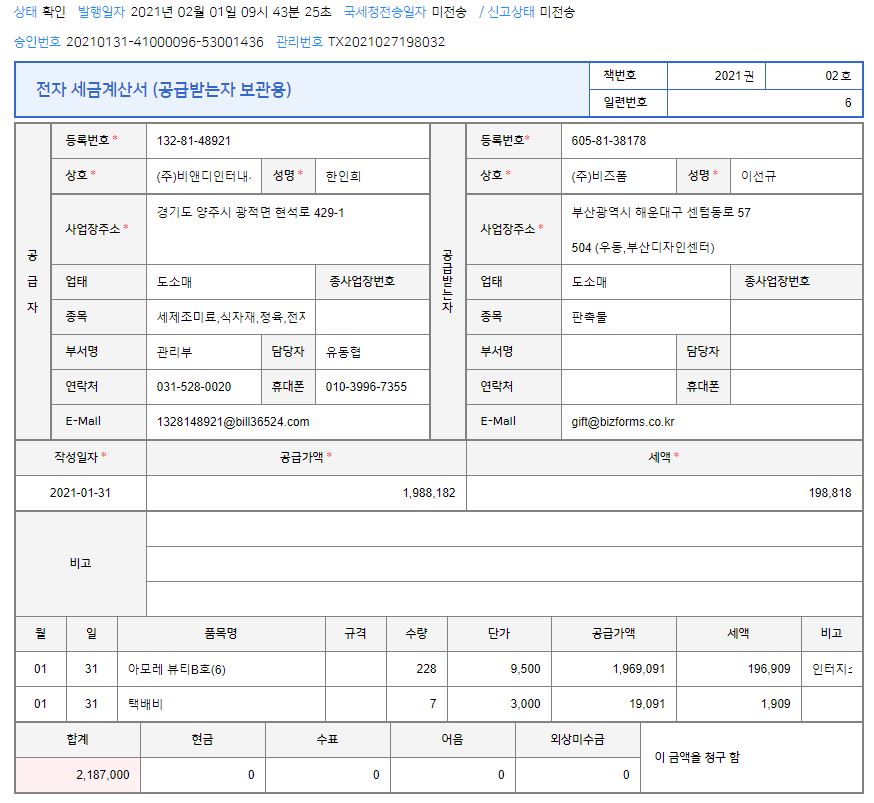Select the 담당자 field containing 유동협
Viewport: 874px width, 803px height.
click(x=372, y=352)
